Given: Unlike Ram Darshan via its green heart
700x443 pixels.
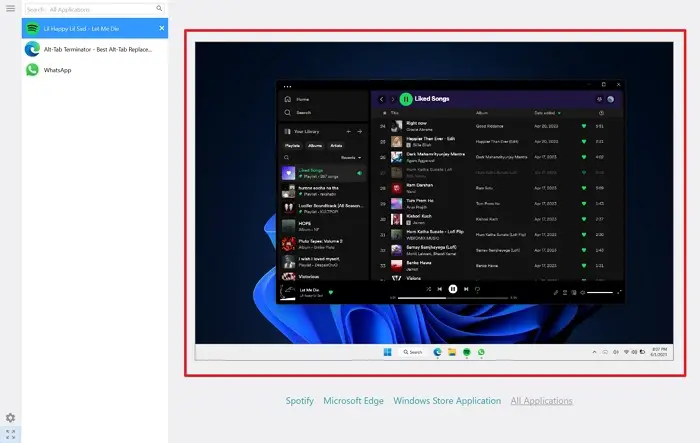Looking at the screenshot, I should (x=583, y=188).
